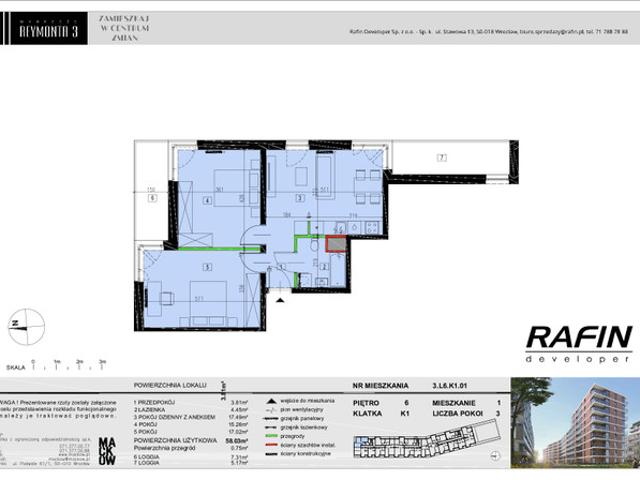
Task: Click the 'ZAMIESZKAJ W CENTRUM ZMIAN' slogan
Action: (x=124, y=28)
